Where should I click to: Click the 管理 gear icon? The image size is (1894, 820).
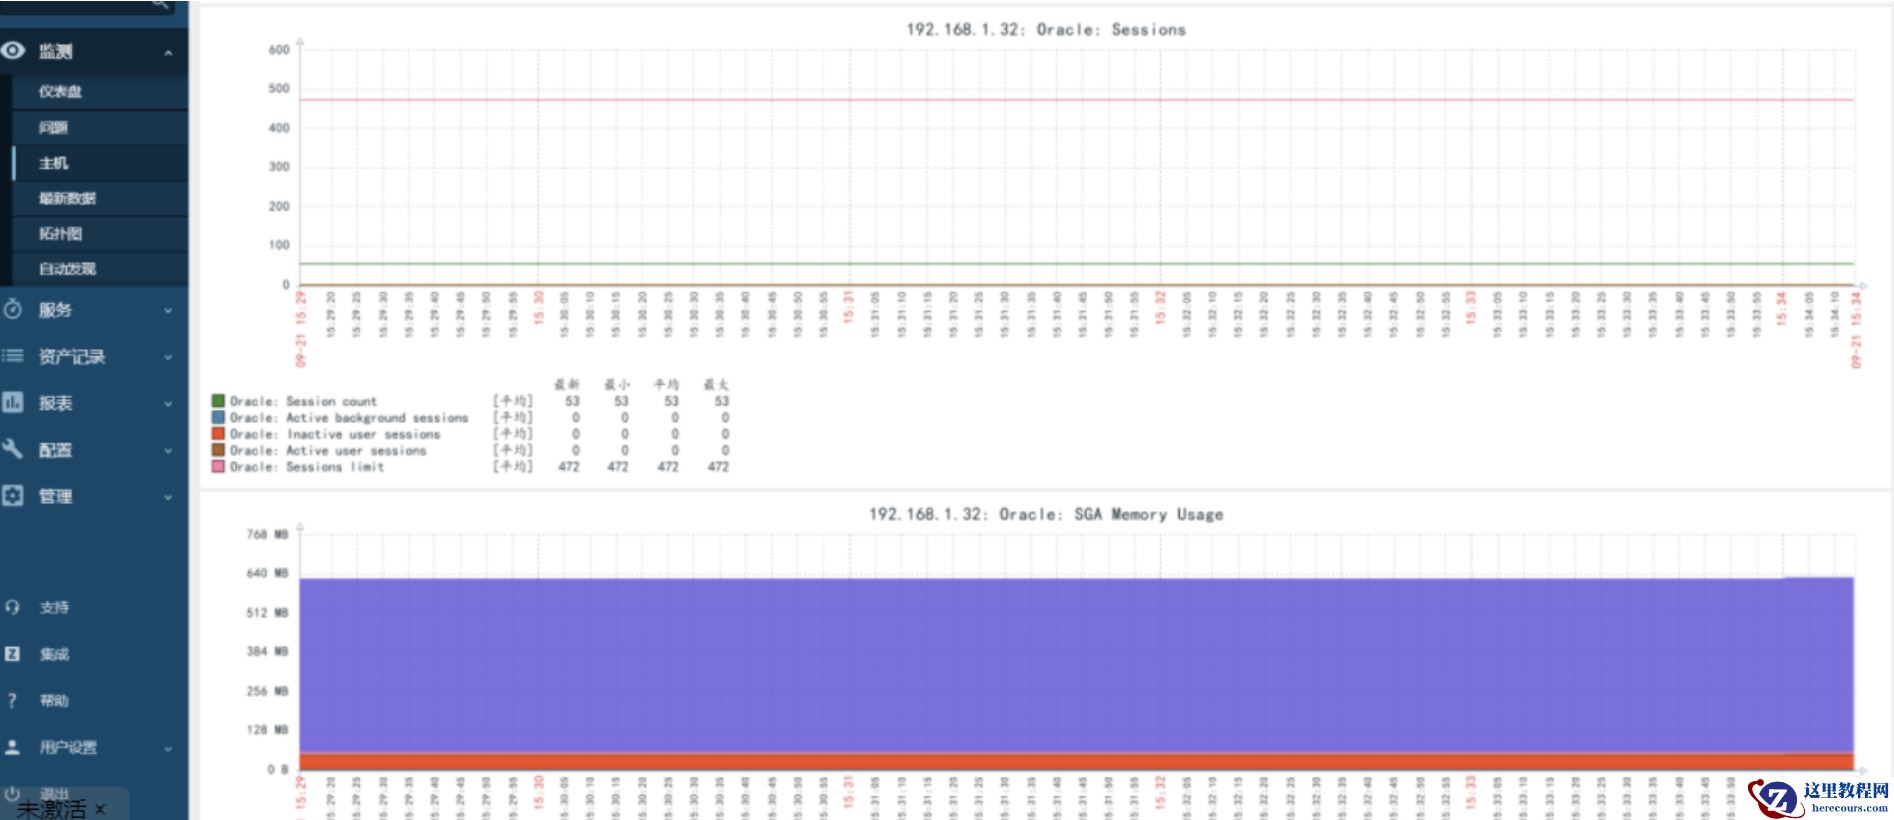tap(13, 495)
